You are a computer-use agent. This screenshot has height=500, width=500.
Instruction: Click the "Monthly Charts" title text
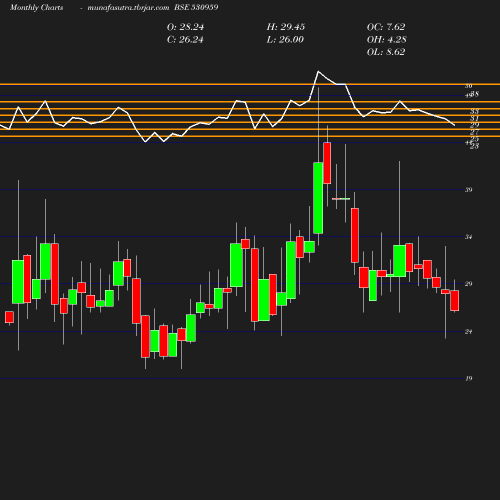tap(36, 8)
